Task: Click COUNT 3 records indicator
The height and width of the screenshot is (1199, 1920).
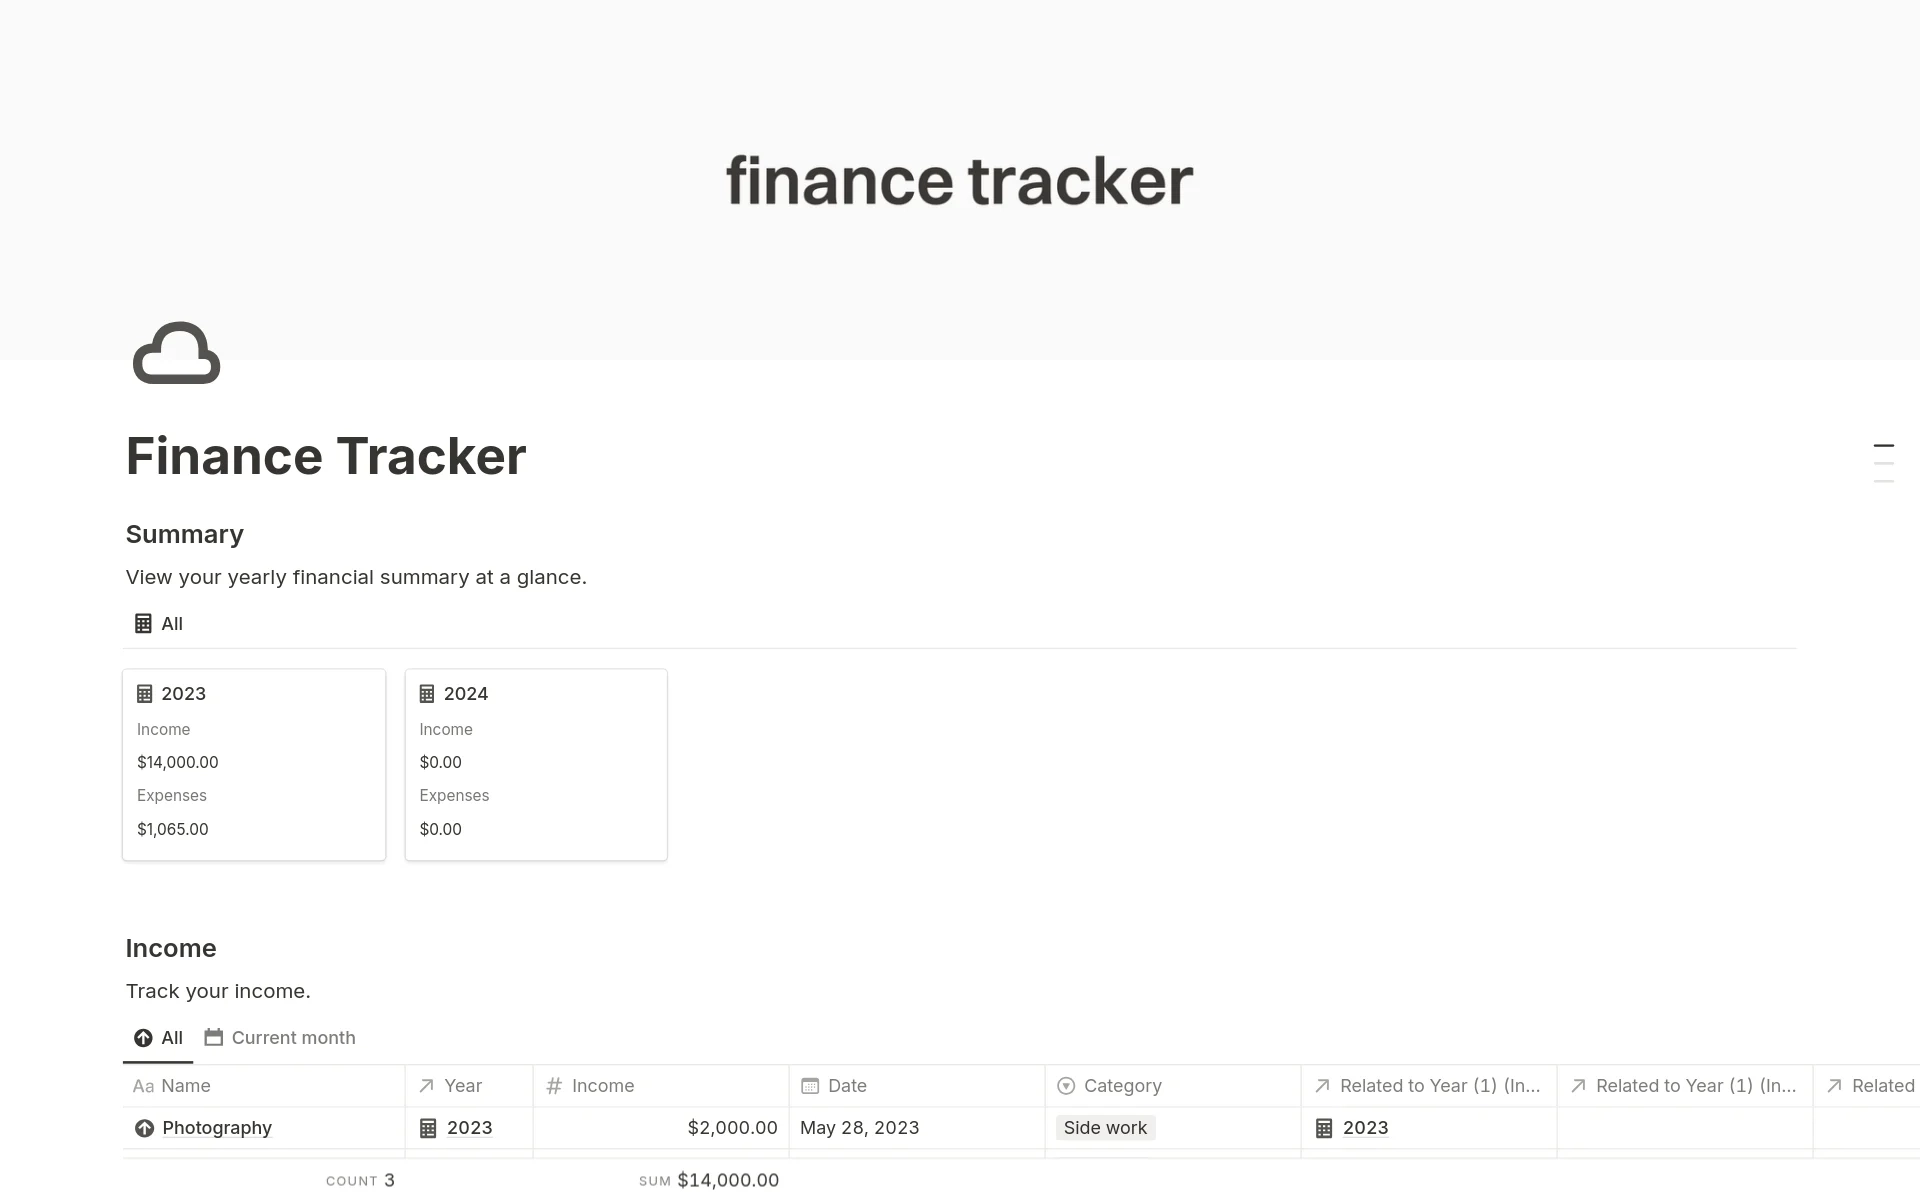Action: 359,1180
